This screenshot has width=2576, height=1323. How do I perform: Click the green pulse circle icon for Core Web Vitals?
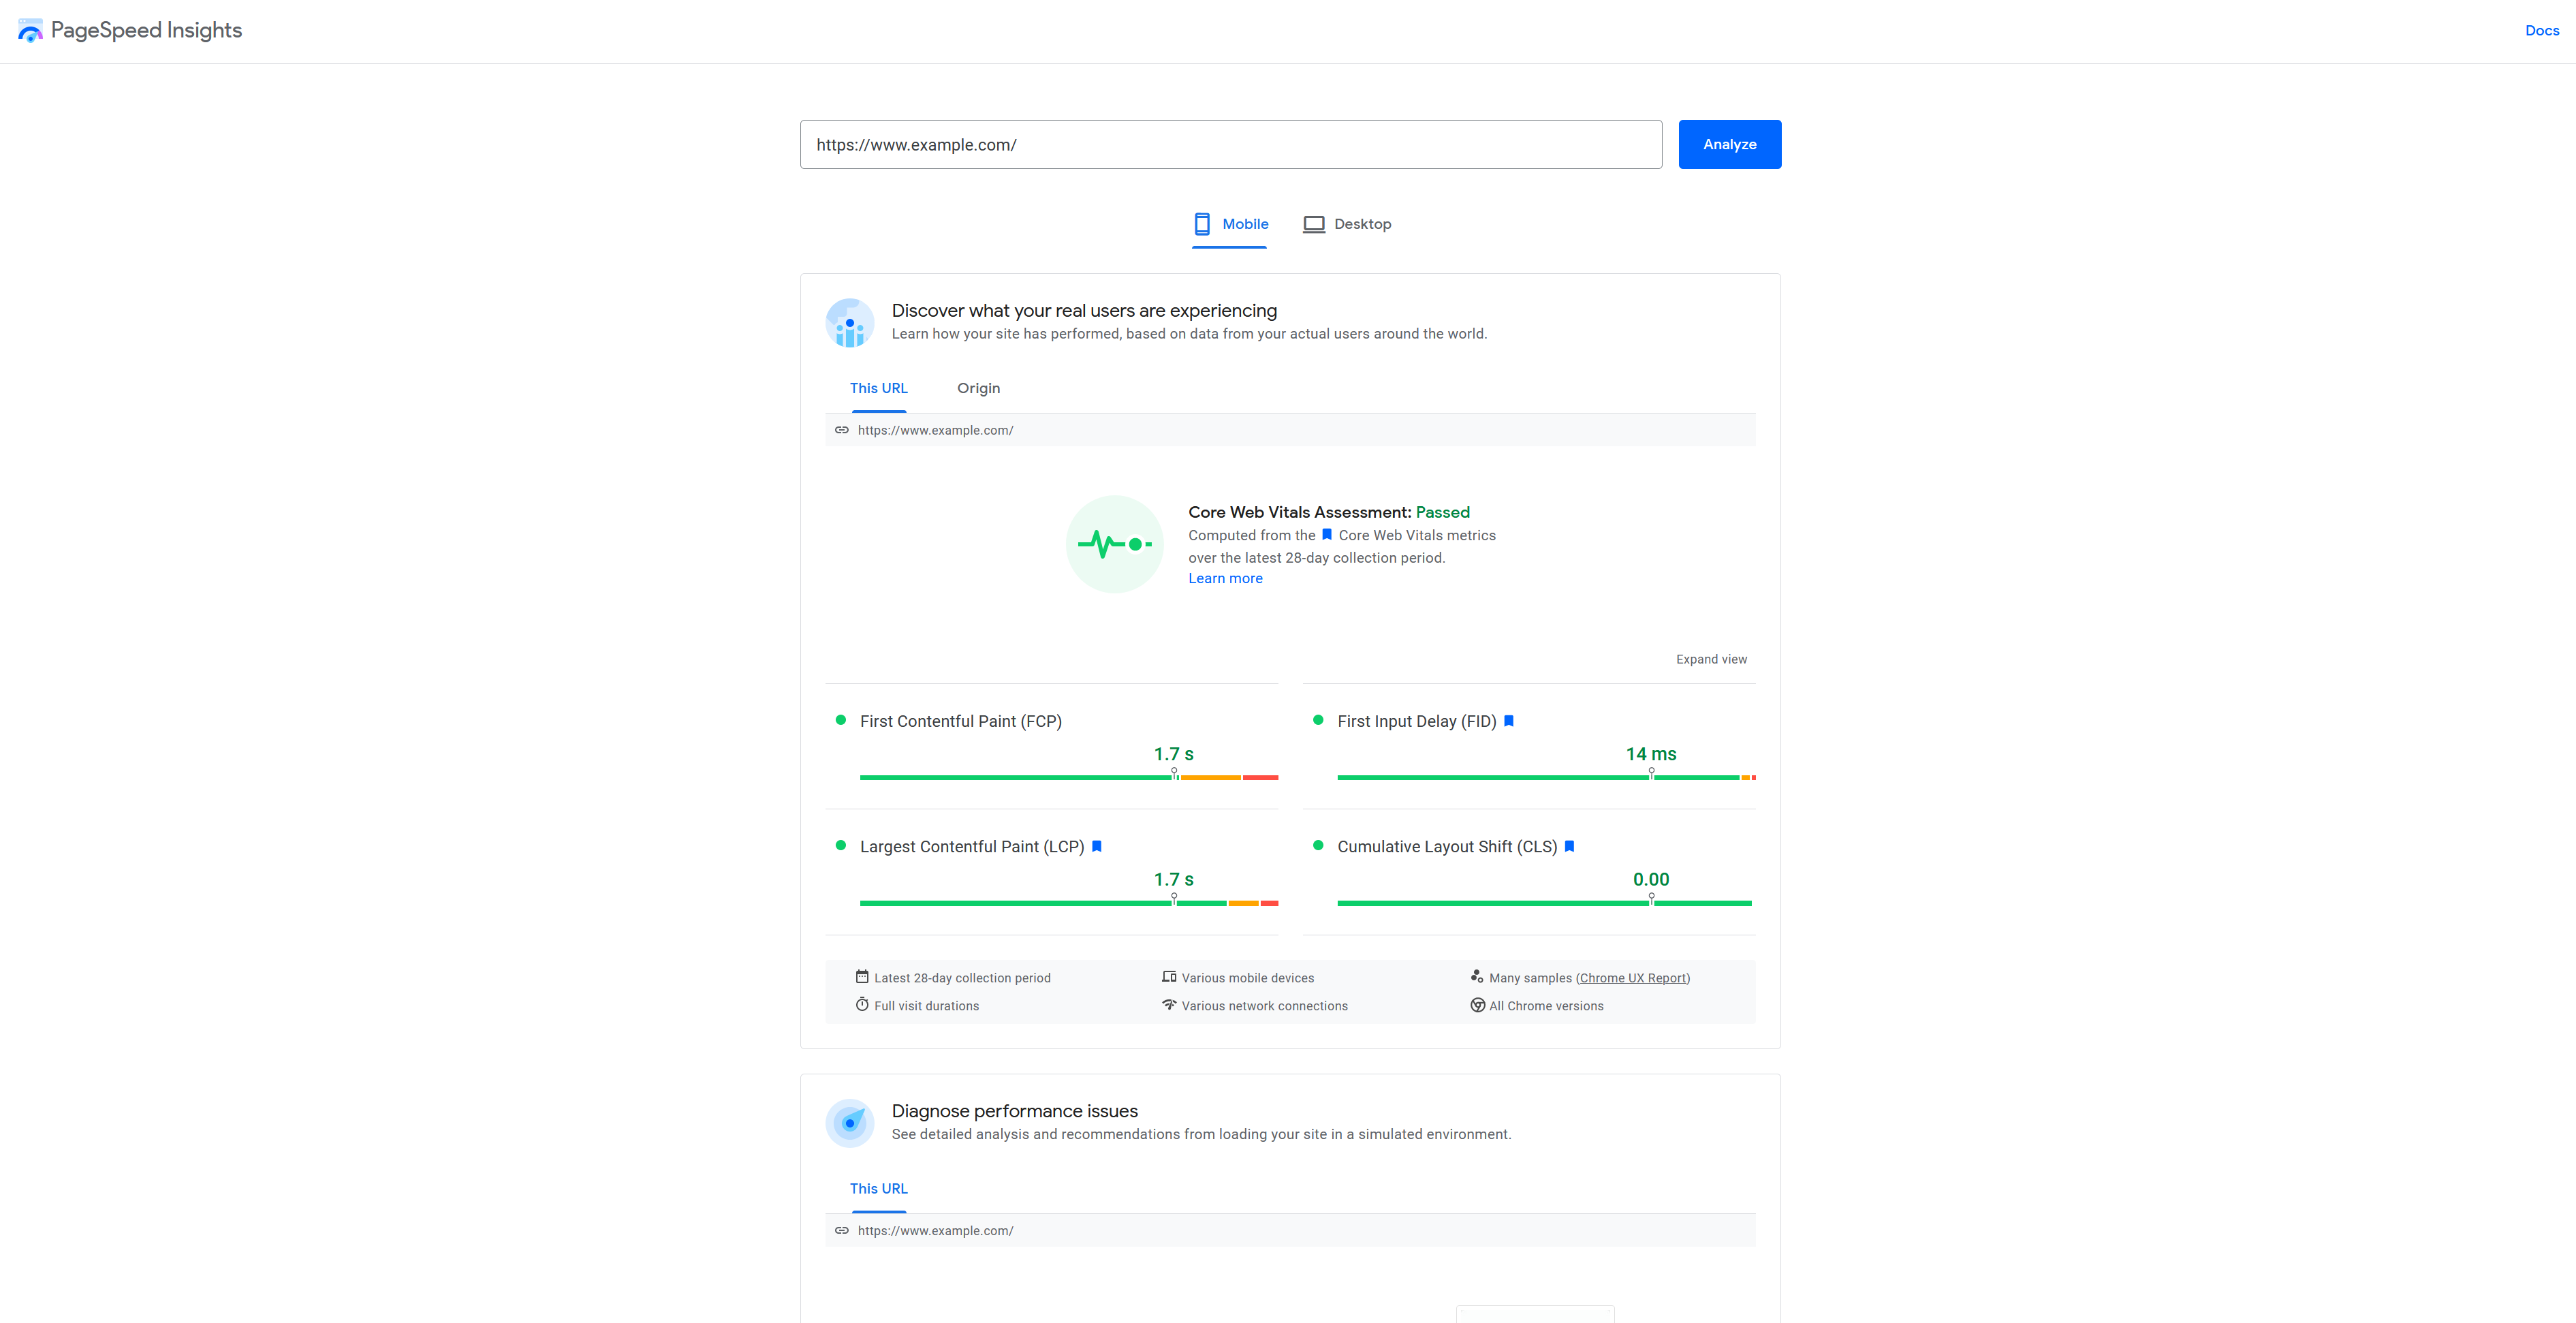[x=1114, y=544]
